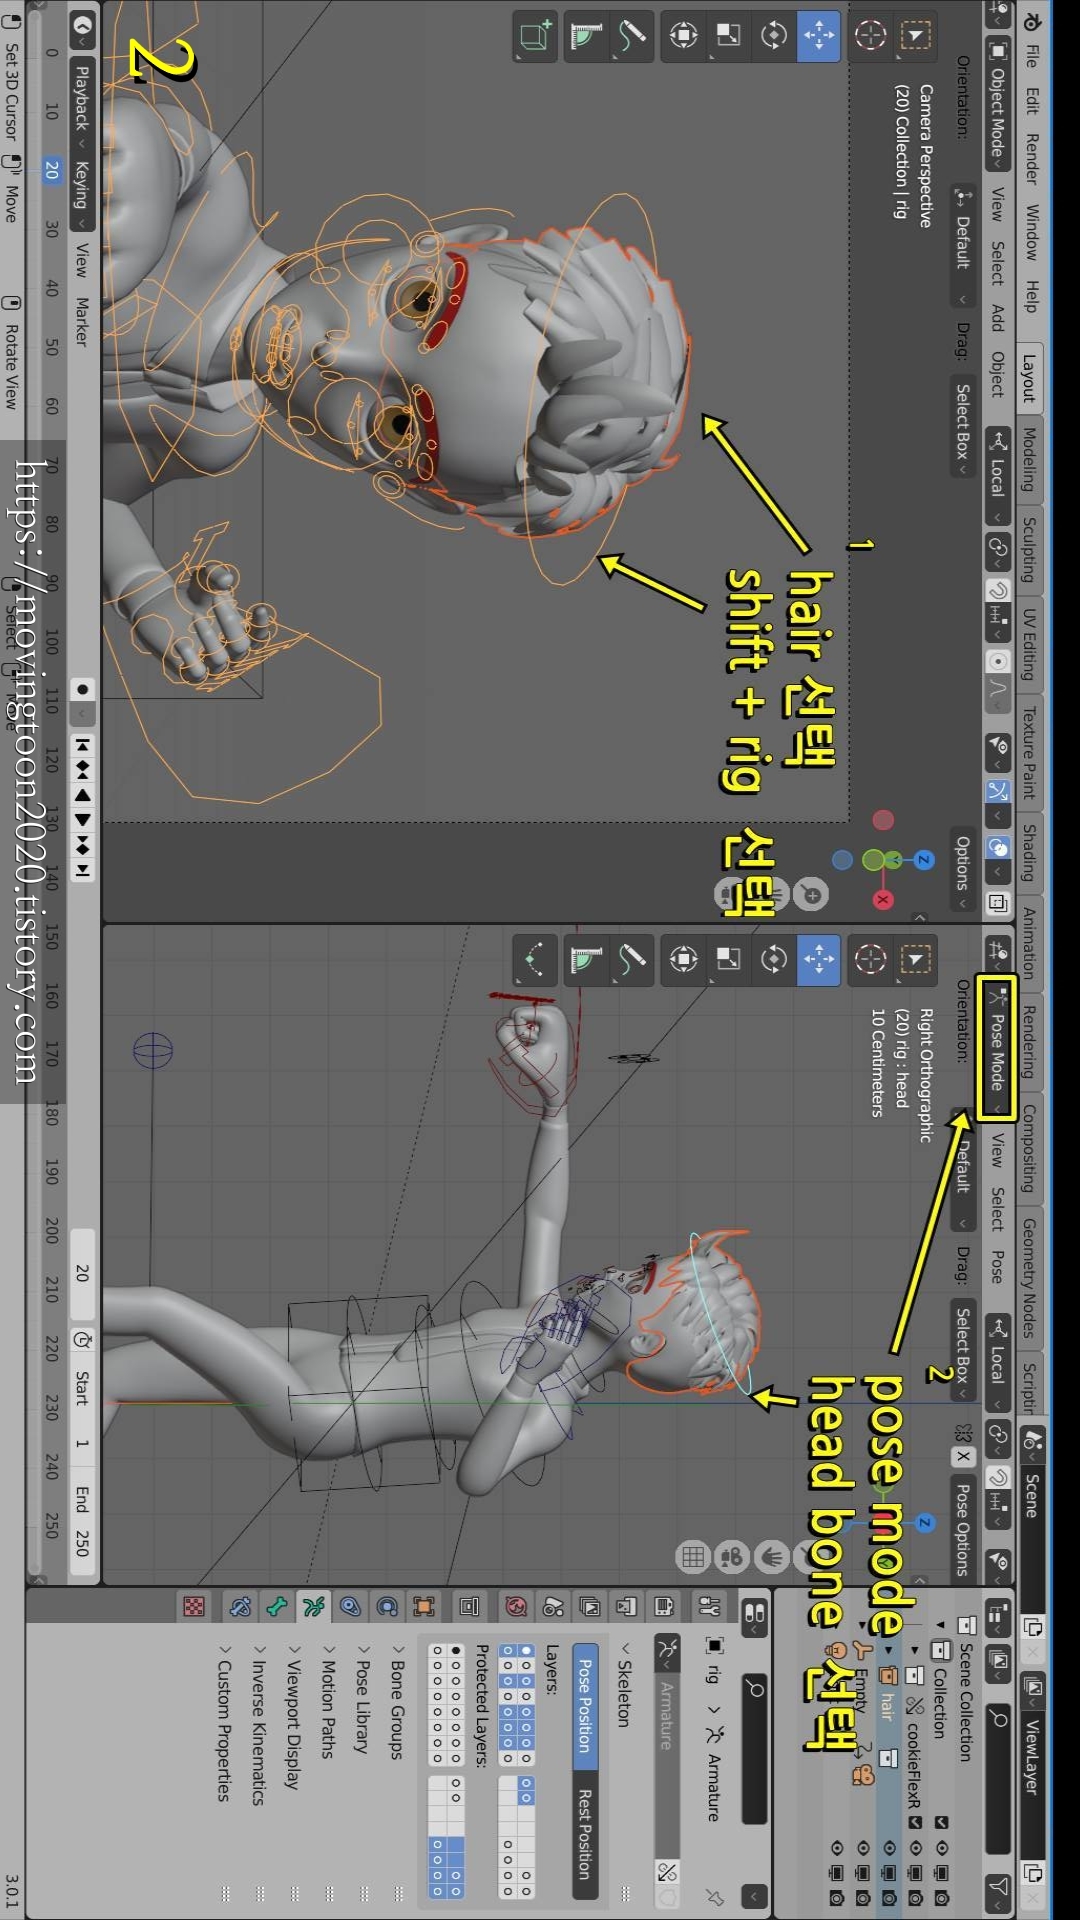Select the Cursor tool in Pose Mode viewport
Viewport: 1080px width, 1920px height.
[870, 959]
